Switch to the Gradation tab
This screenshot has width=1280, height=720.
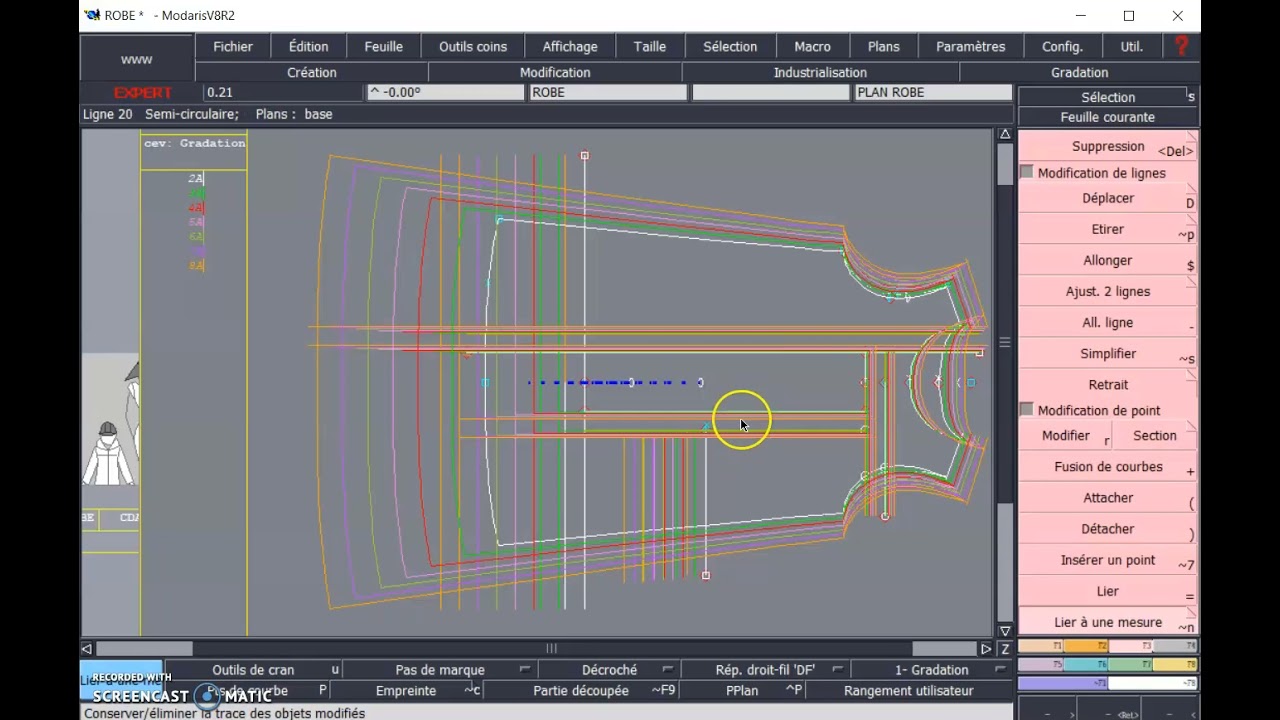[1080, 72]
